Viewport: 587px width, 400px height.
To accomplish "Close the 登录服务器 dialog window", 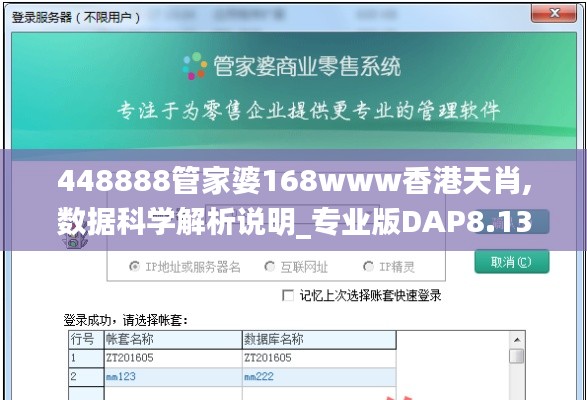I will coord(554,13).
